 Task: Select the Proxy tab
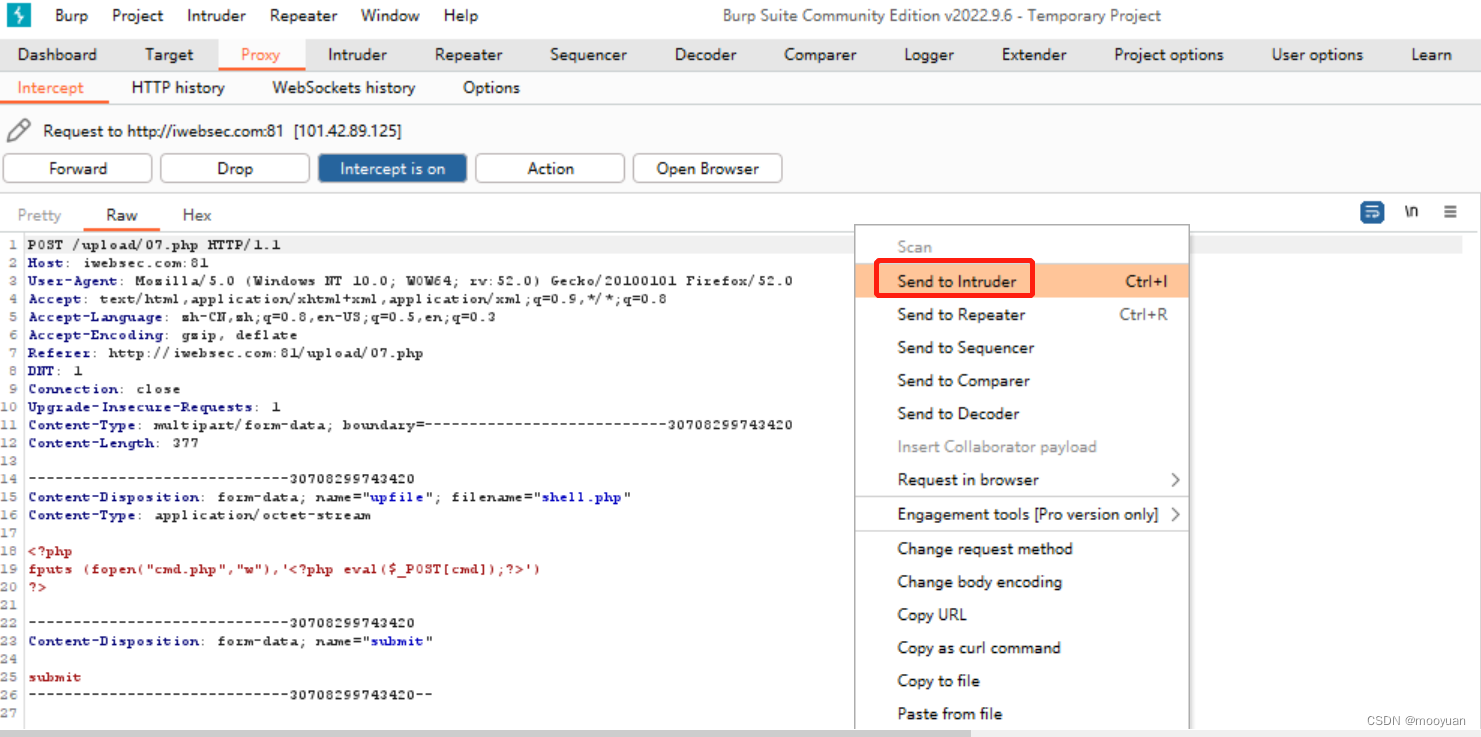pyautogui.click(x=260, y=55)
